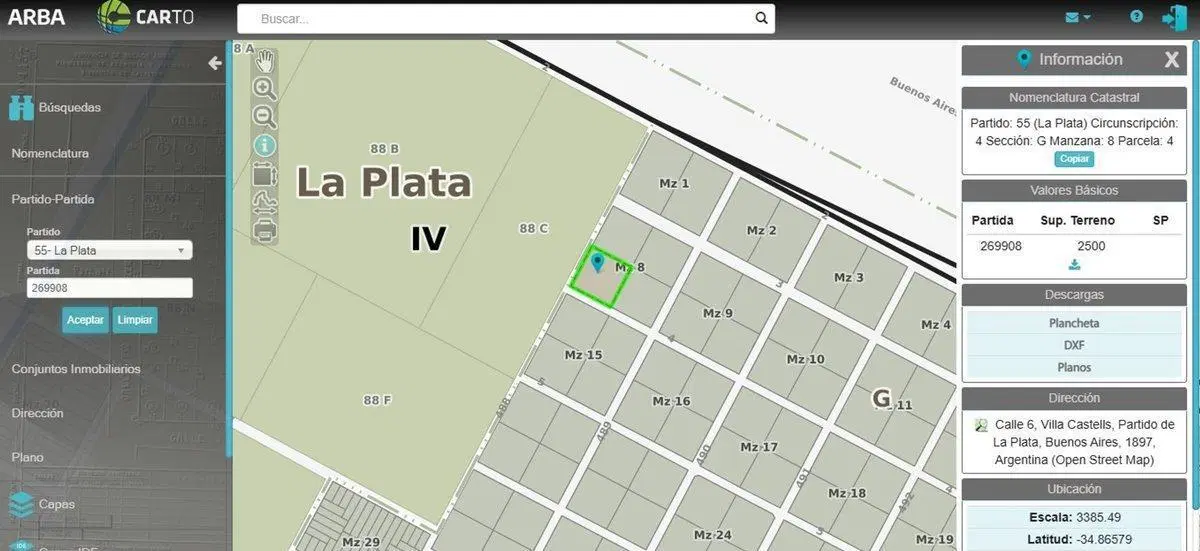Download the Plancheta
The width and height of the screenshot is (1200, 551).
[1074, 323]
